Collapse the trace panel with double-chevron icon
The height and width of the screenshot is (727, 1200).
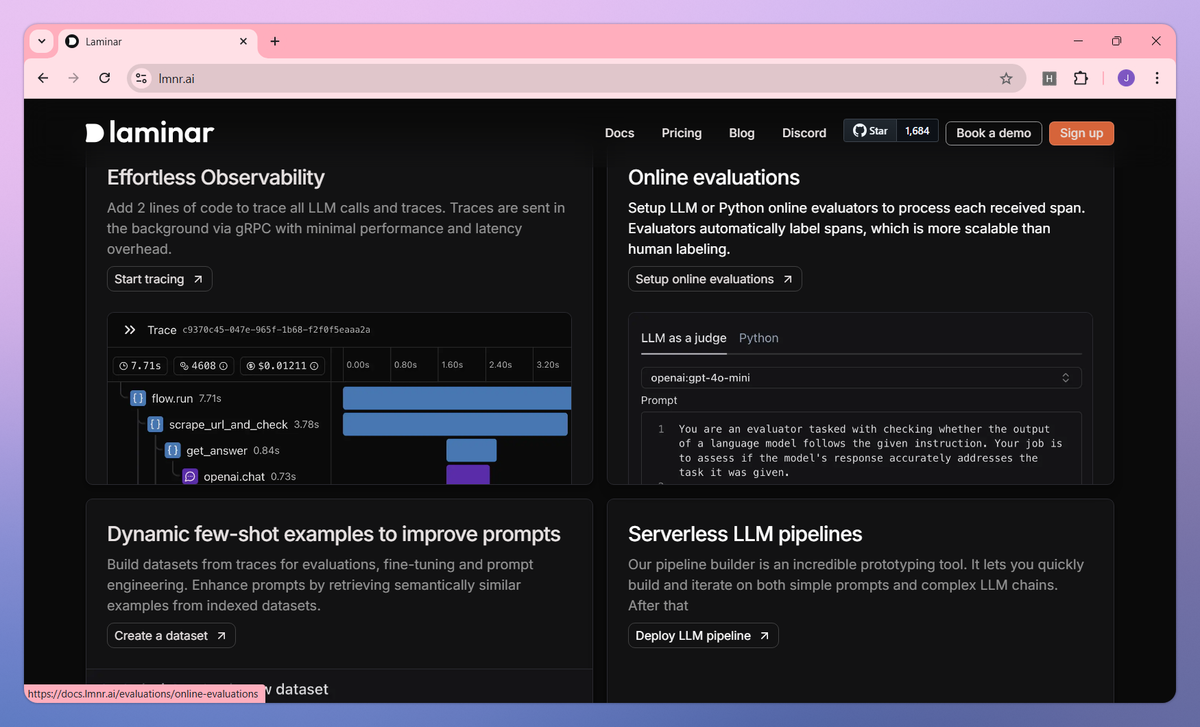point(130,330)
